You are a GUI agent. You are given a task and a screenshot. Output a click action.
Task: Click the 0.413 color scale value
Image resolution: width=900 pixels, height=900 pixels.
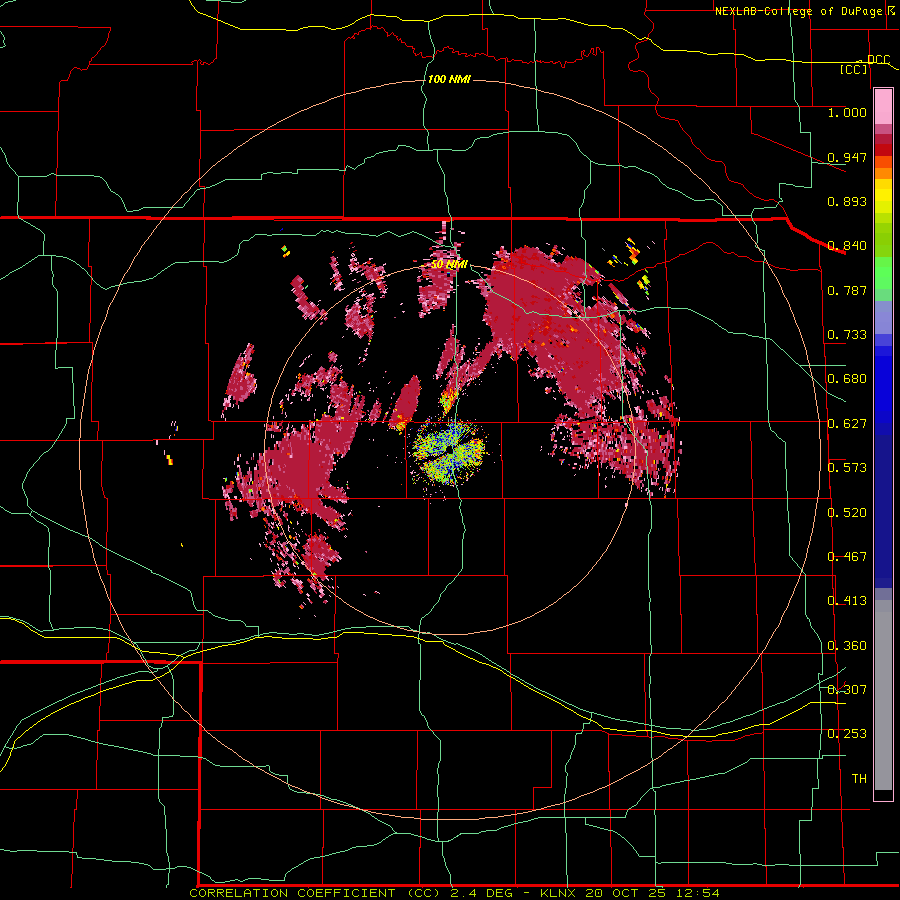point(847,601)
